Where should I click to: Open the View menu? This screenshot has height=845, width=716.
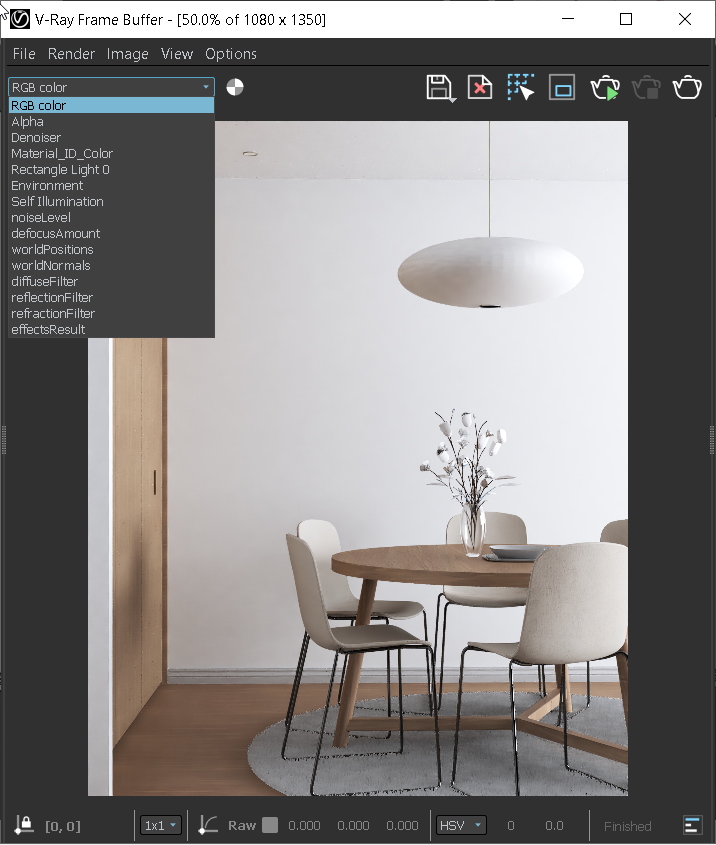coord(177,54)
